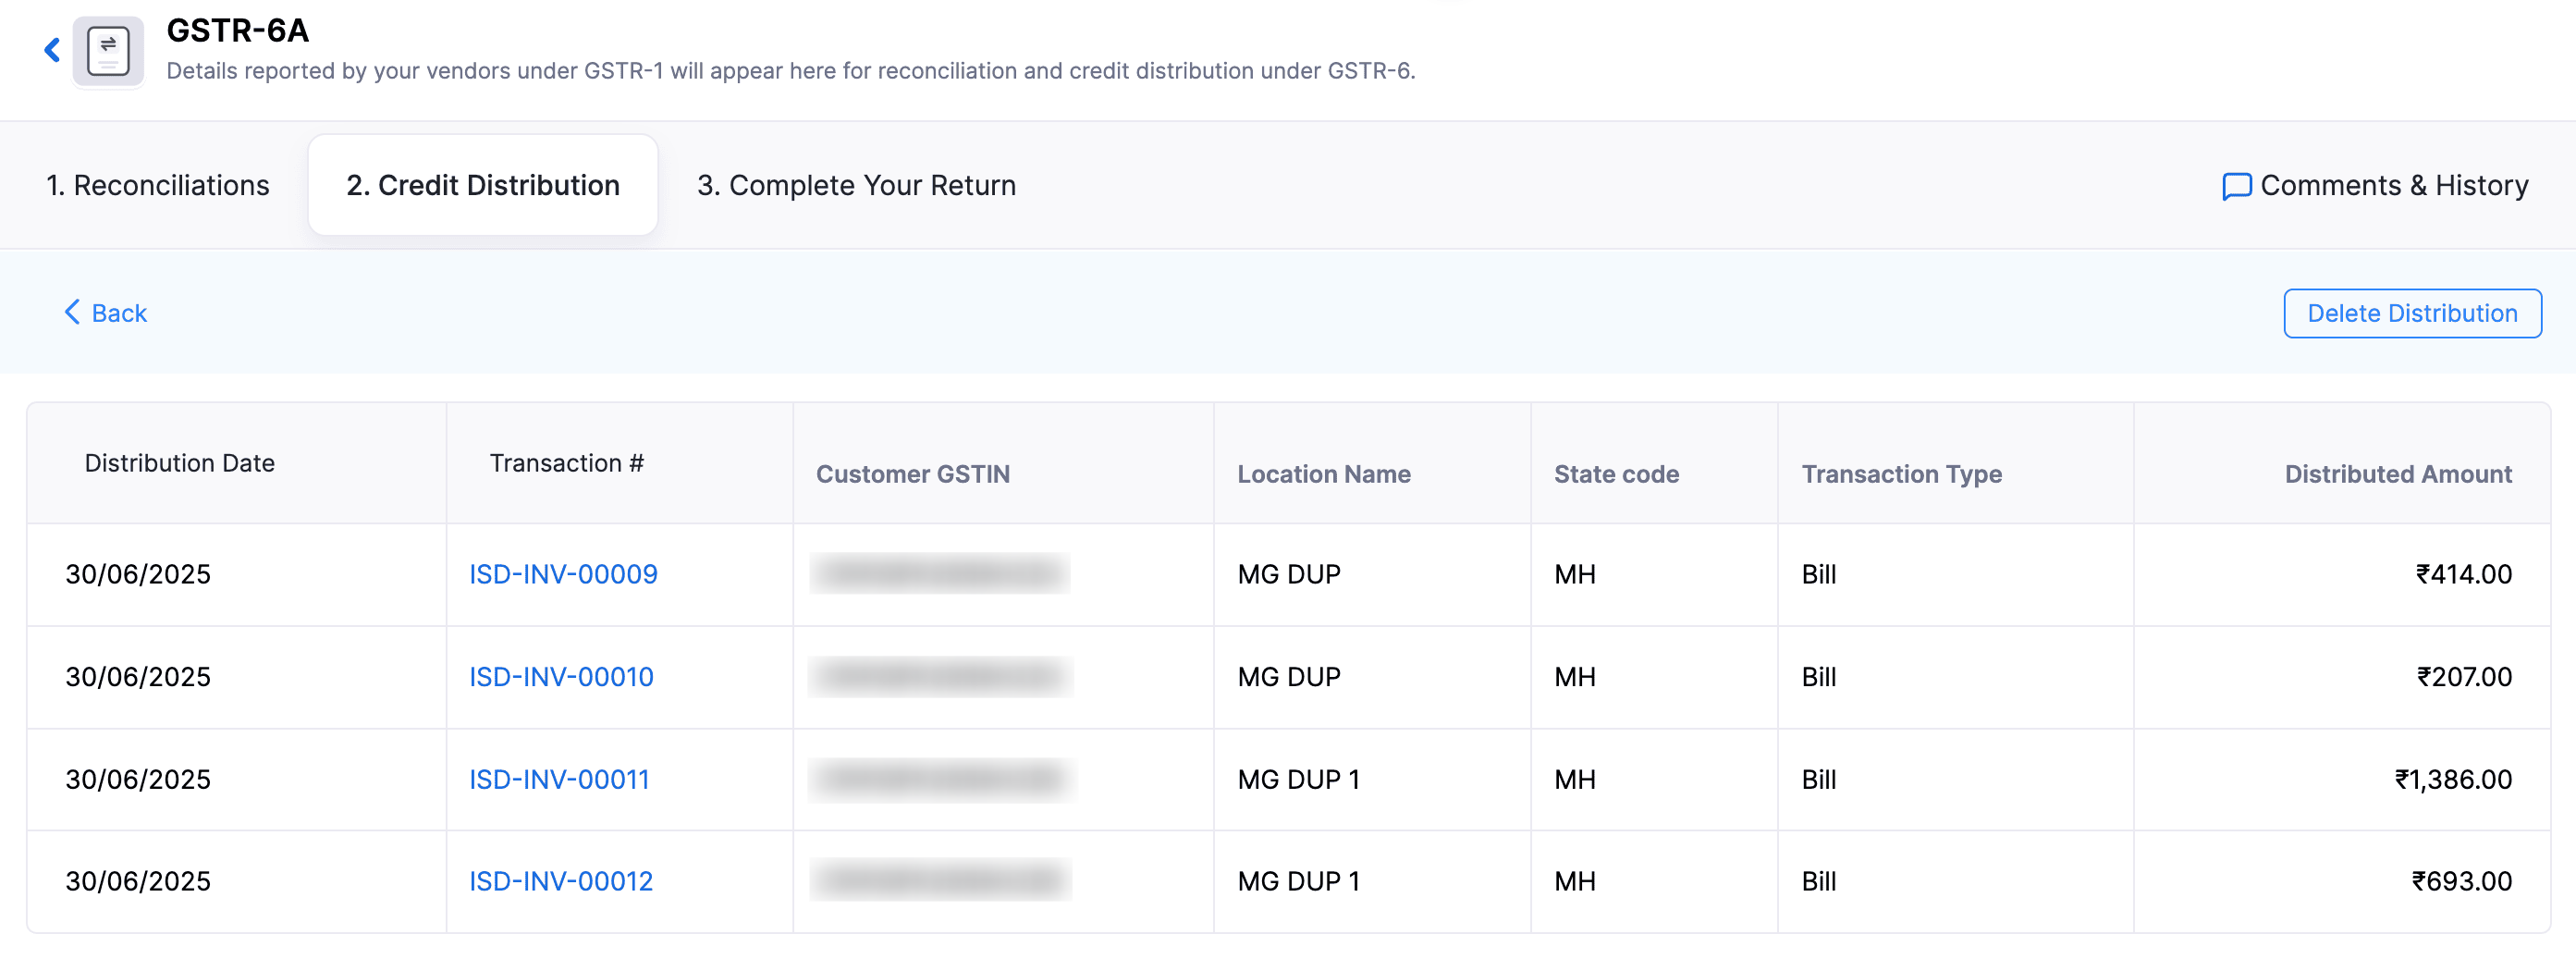Click the chevron arrow next to Back
Screen dimensions: 2576x971
click(x=72, y=313)
